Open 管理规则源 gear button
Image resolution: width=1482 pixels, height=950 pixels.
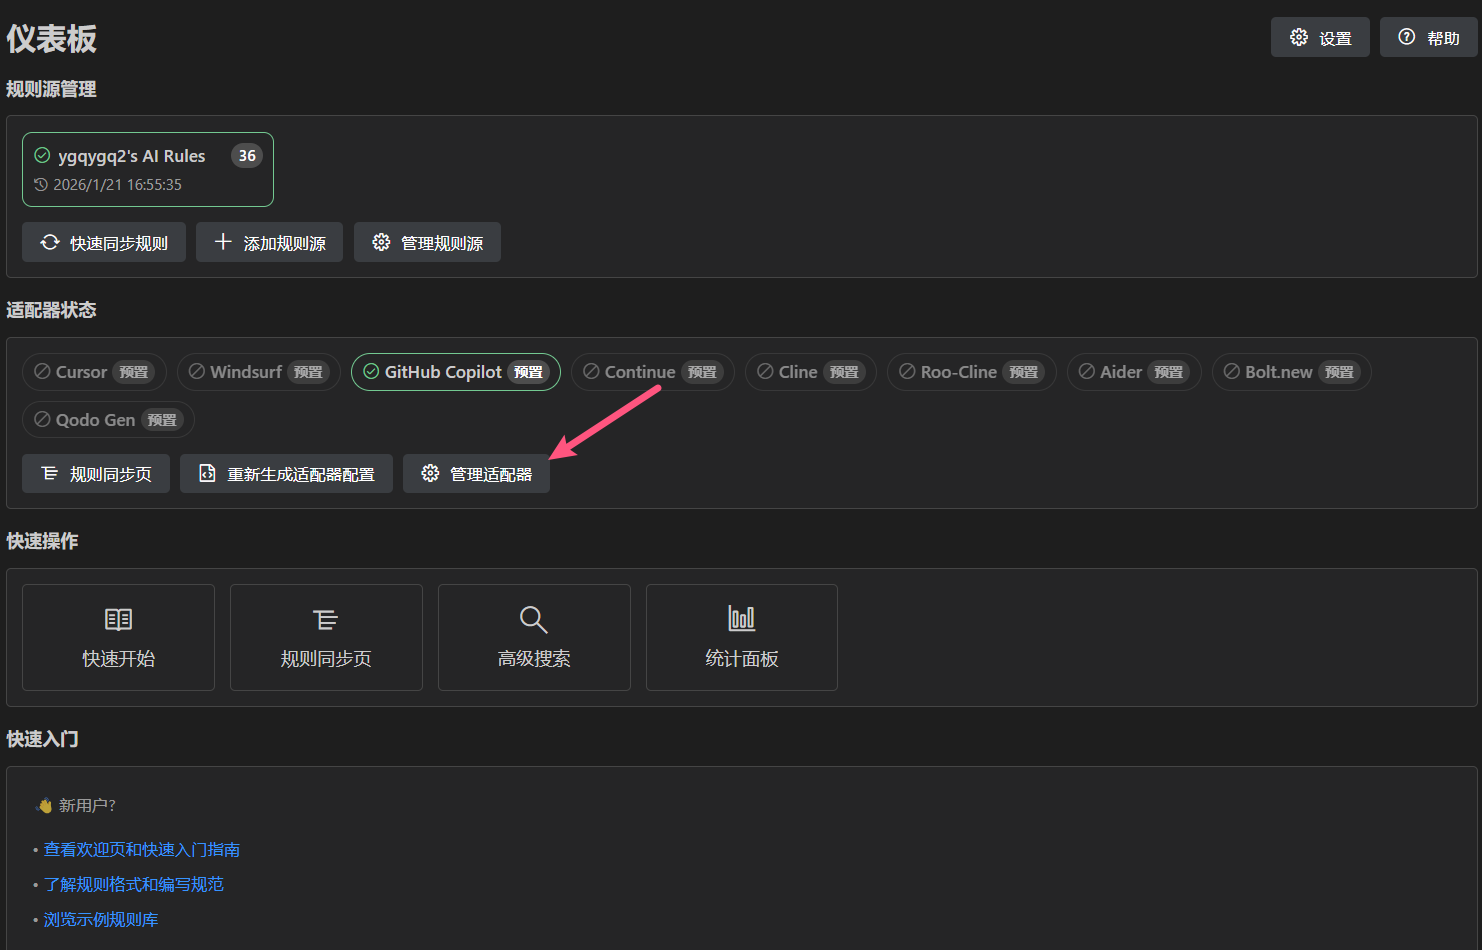(x=427, y=243)
